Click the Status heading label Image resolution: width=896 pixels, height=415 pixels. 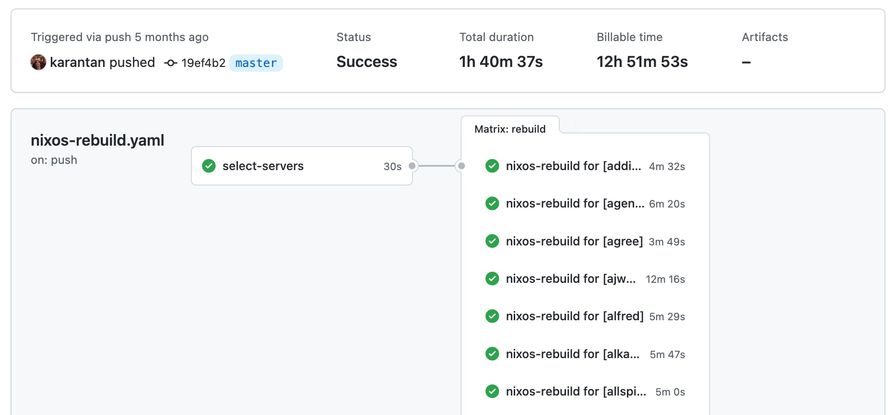coord(353,37)
